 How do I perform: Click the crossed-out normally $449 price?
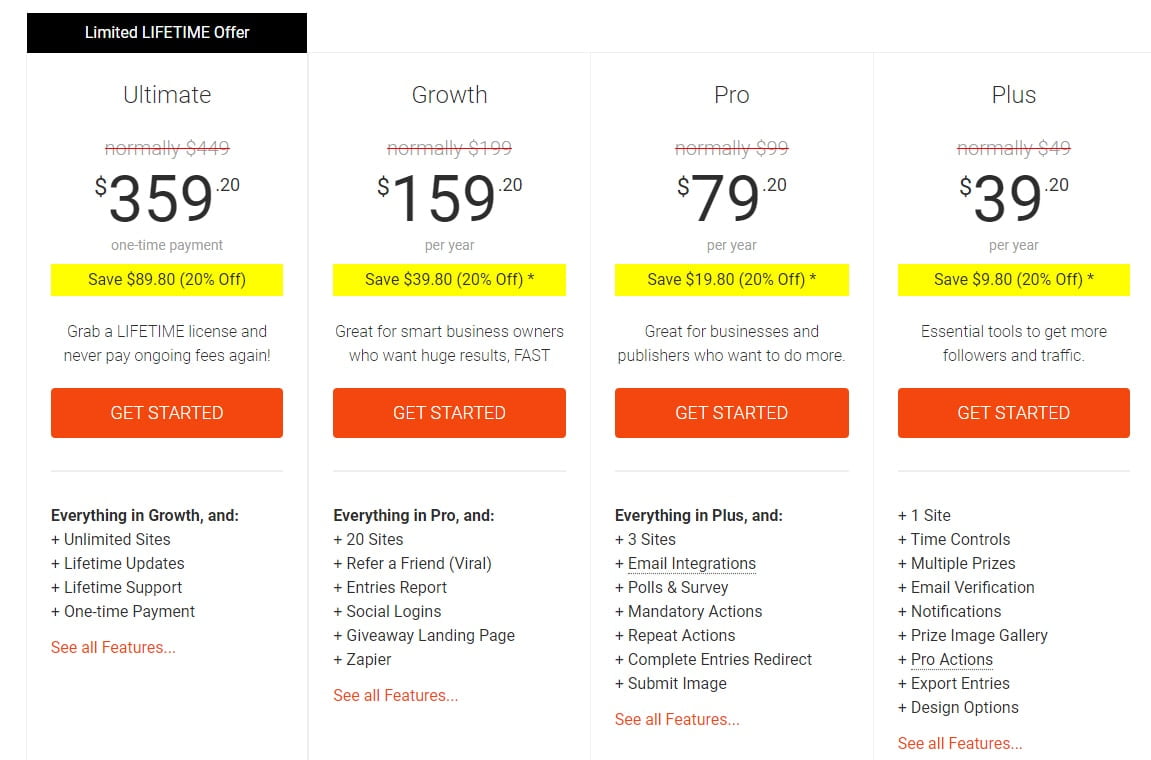point(166,147)
